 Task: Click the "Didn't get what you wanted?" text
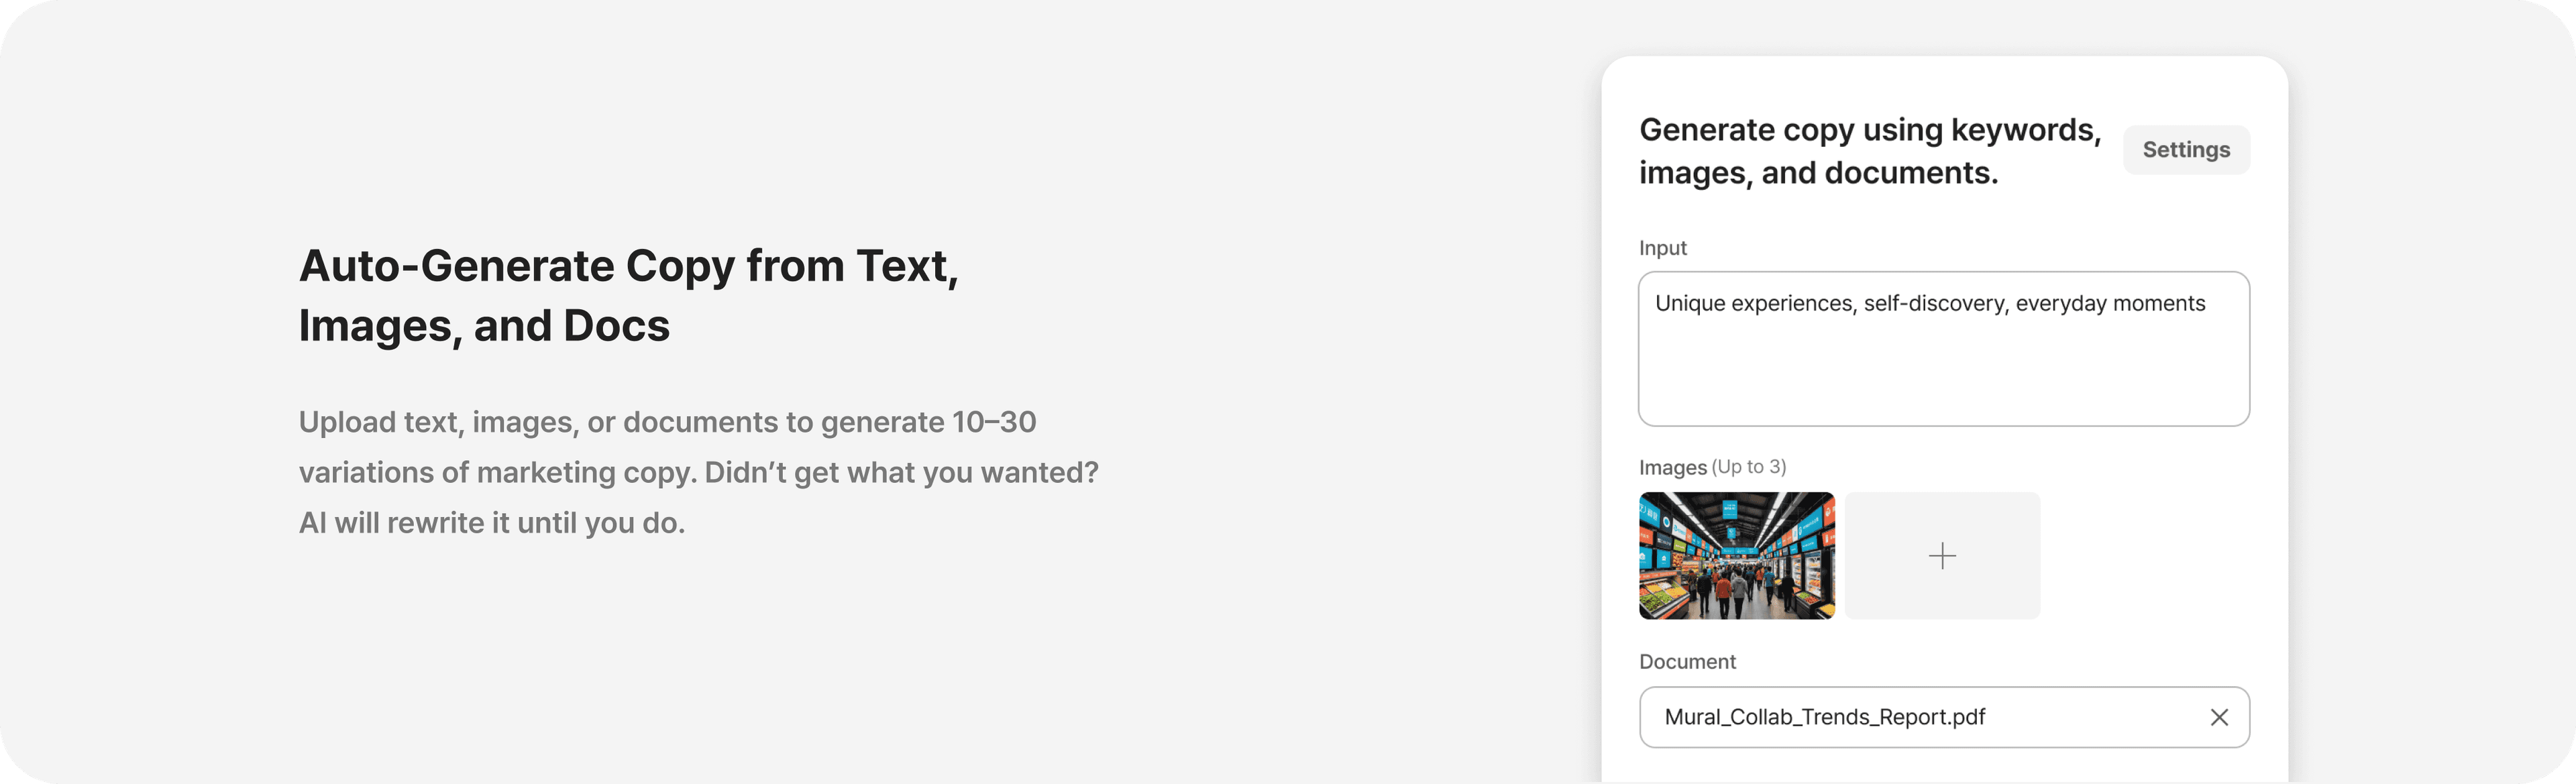coord(901,472)
